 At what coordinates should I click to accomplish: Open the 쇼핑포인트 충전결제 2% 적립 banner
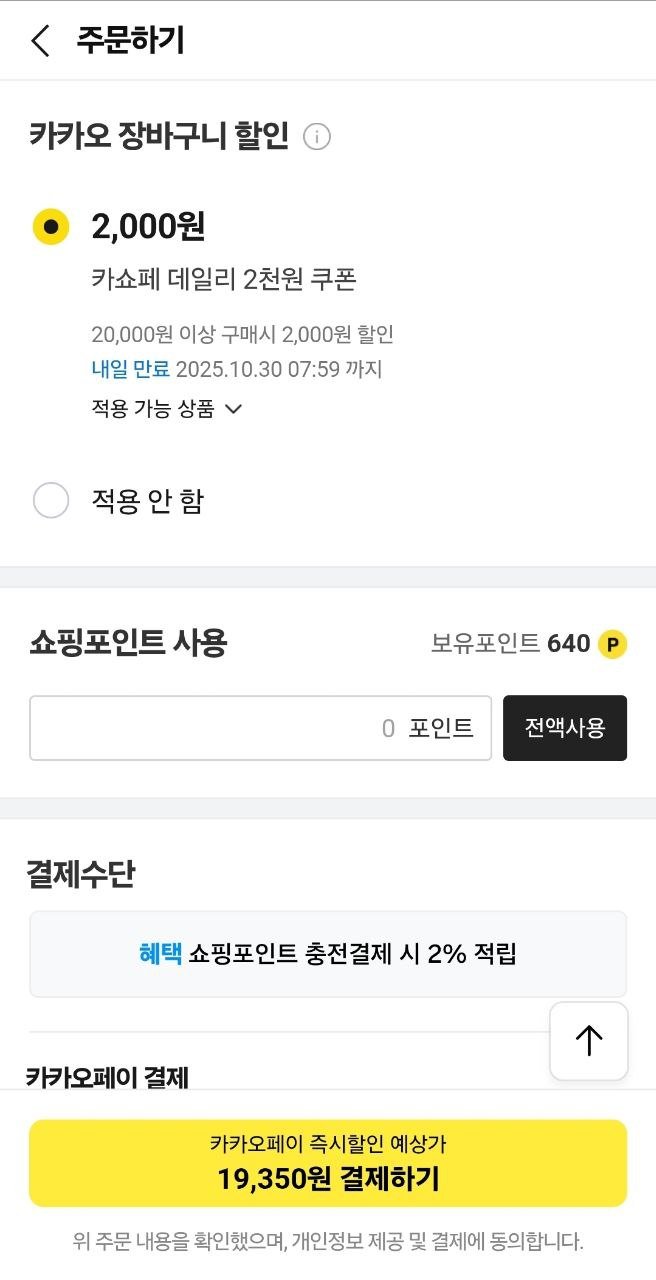(328, 954)
